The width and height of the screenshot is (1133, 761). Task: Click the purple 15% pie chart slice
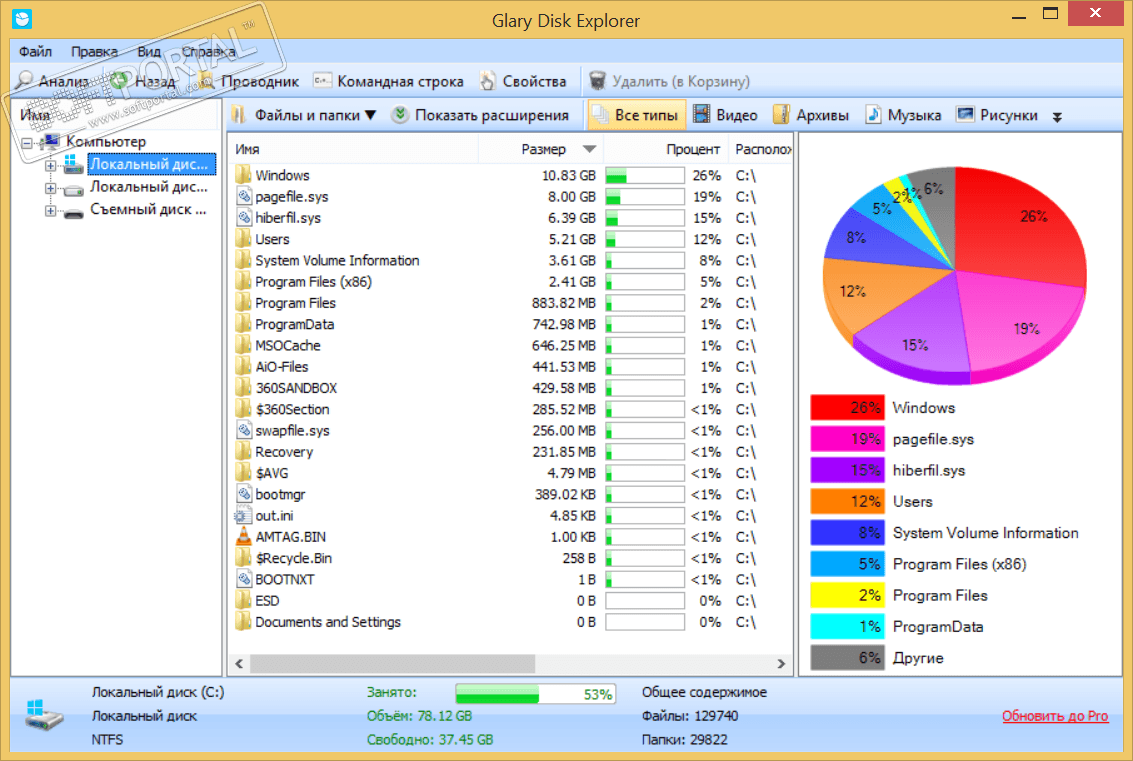916,332
